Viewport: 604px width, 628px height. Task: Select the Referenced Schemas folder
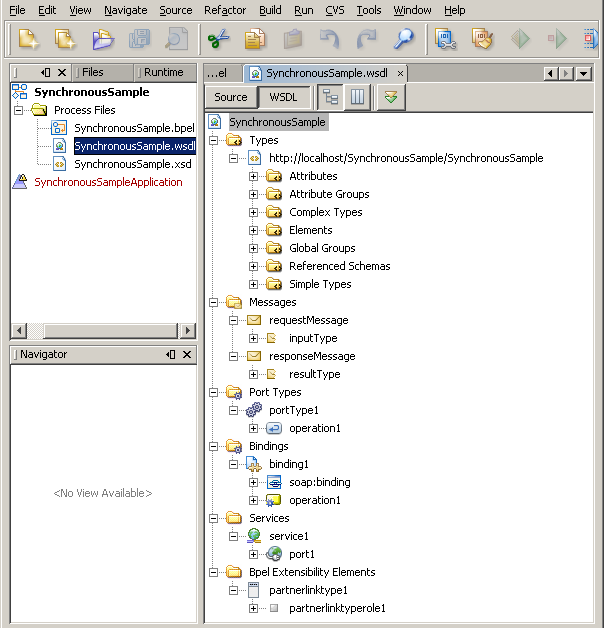(x=340, y=266)
